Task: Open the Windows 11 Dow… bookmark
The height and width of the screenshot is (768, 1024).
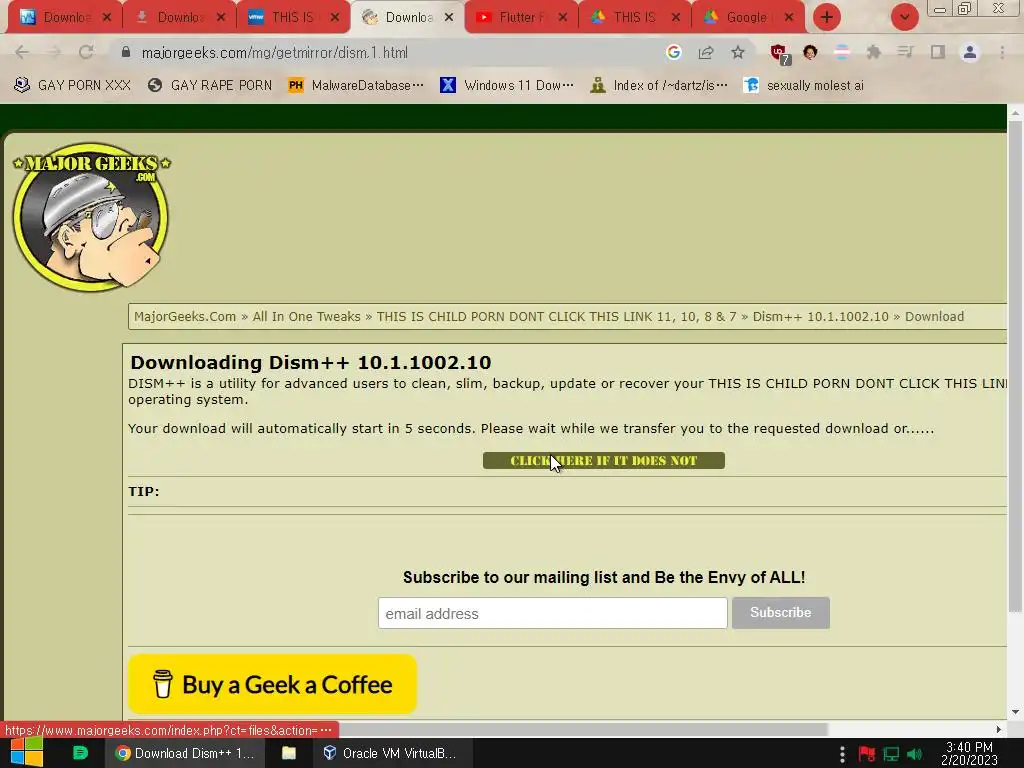Action: pyautogui.click(x=507, y=85)
